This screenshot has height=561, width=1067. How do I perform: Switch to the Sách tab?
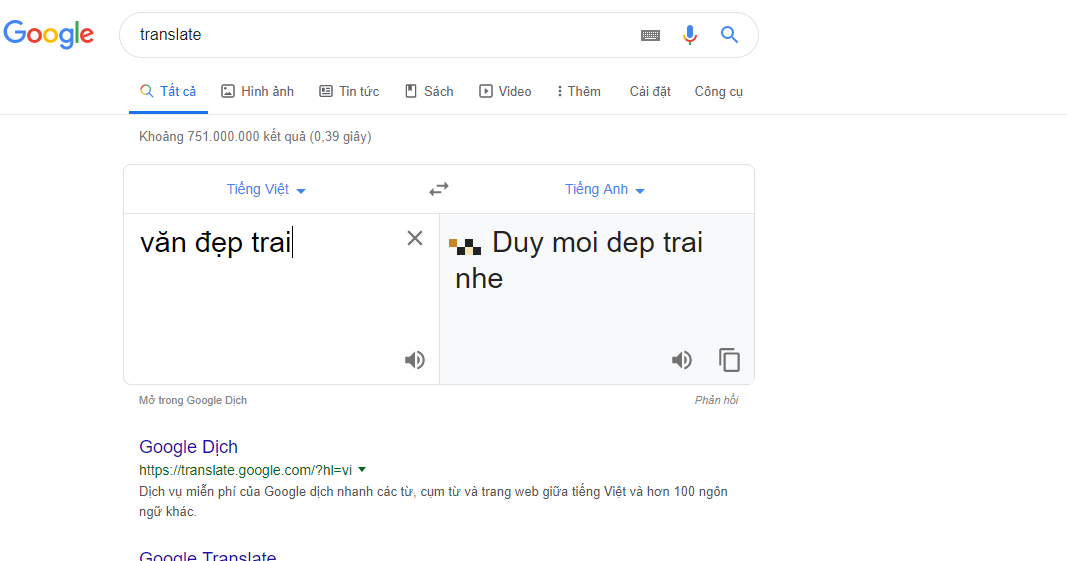[429, 91]
